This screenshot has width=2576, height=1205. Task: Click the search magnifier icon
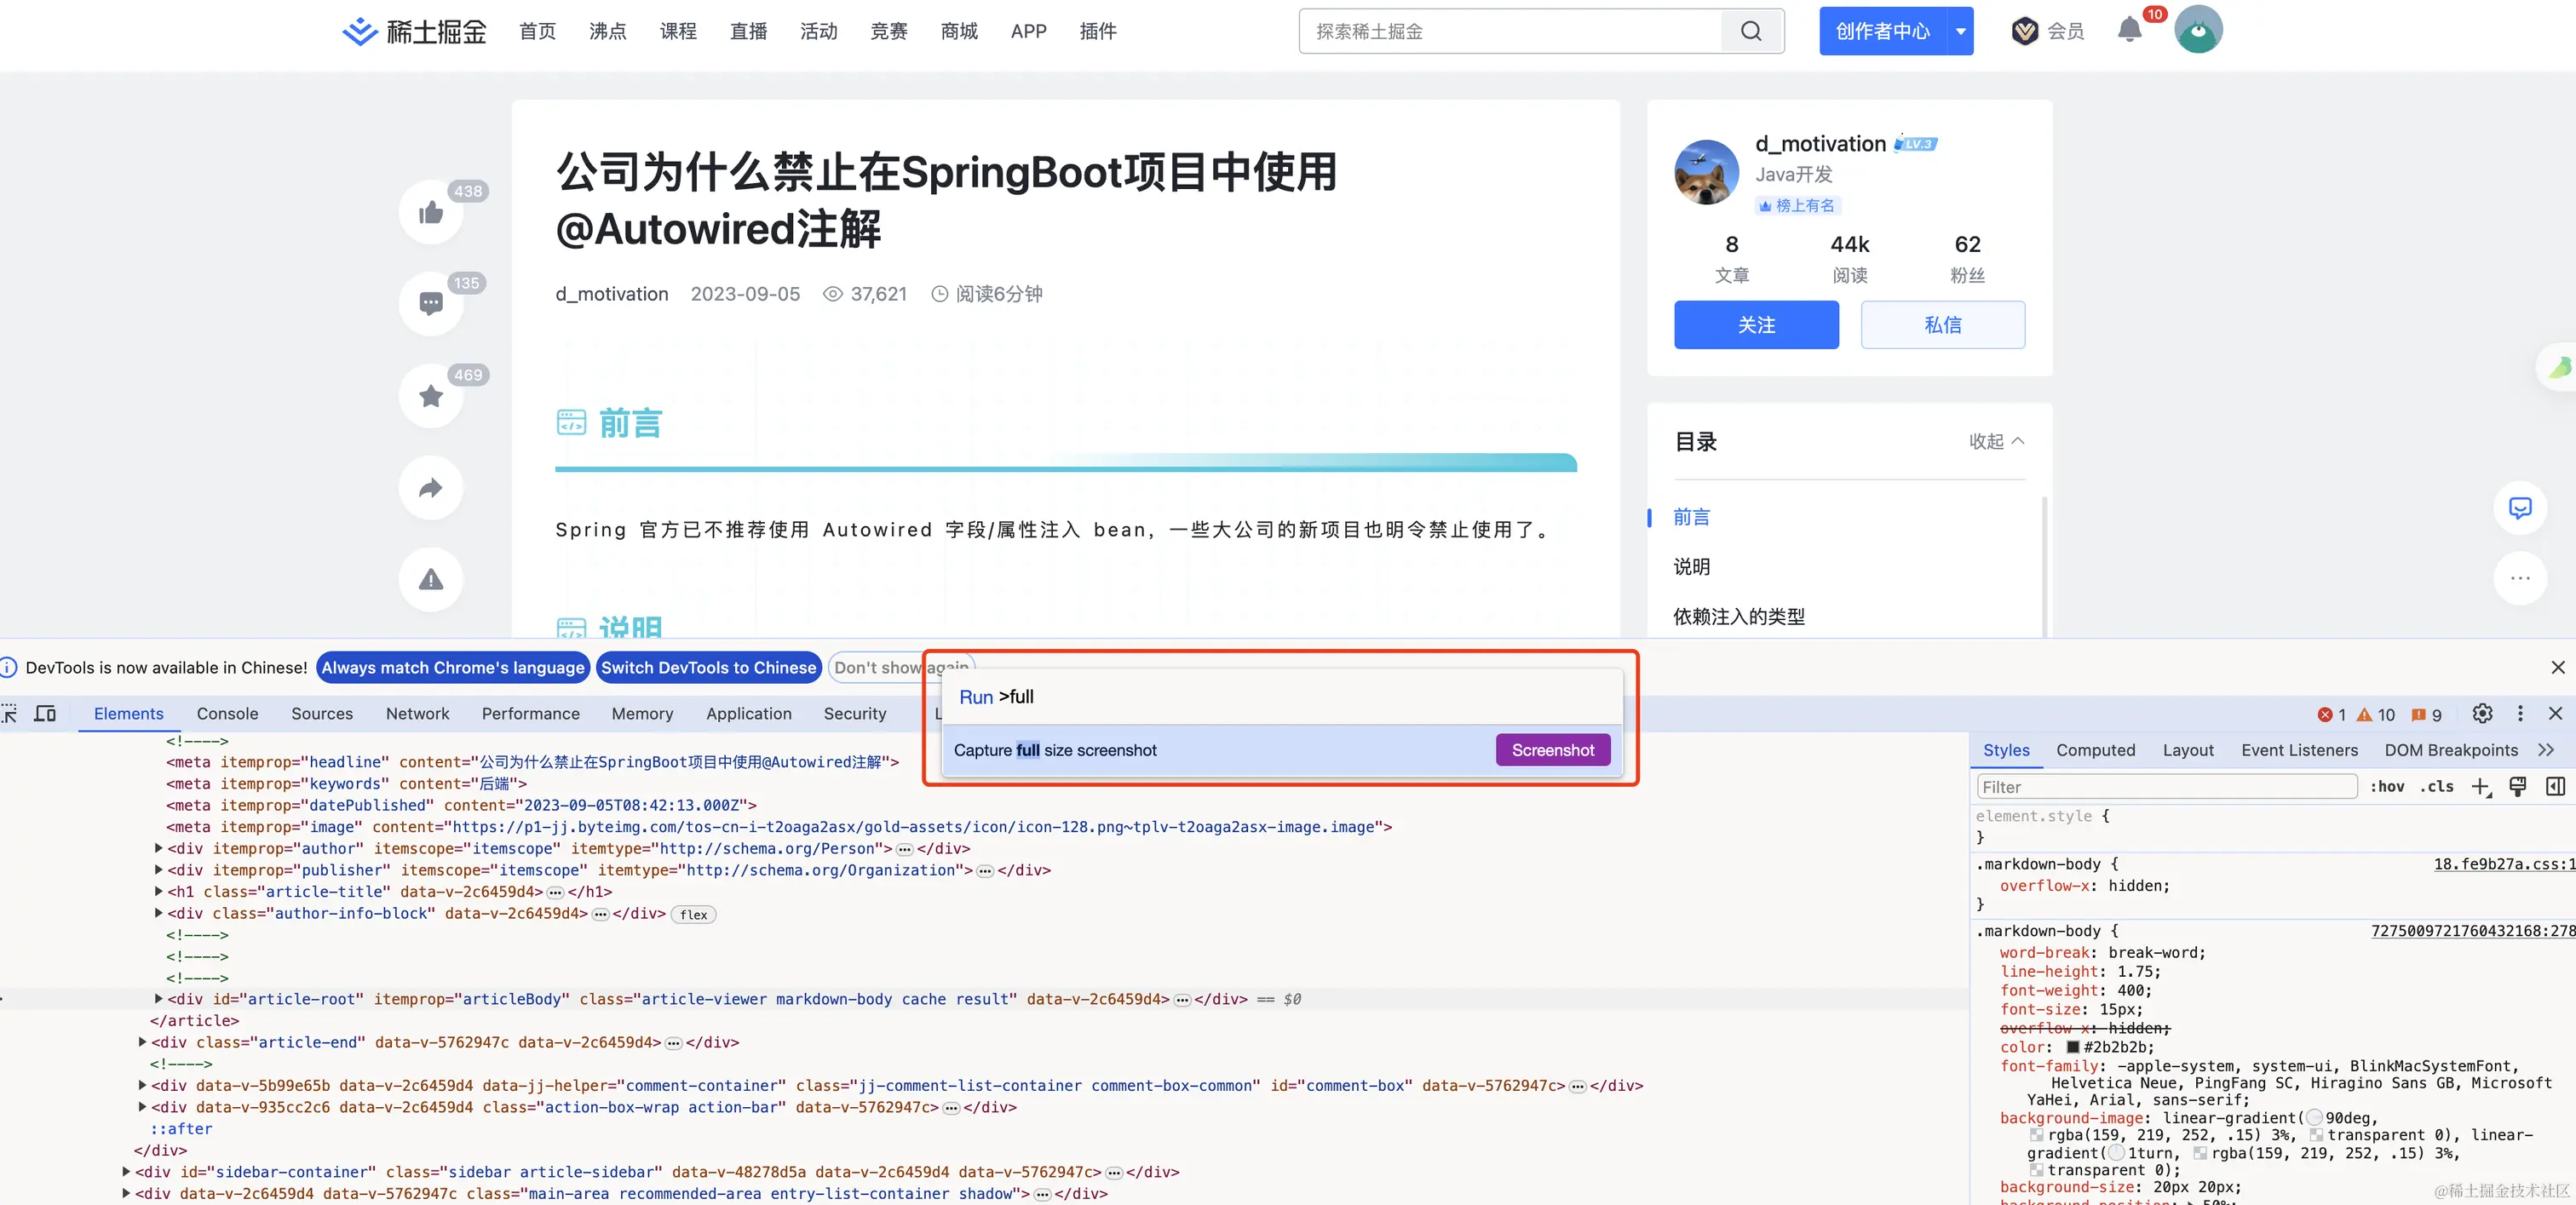click(x=1751, y=31)
